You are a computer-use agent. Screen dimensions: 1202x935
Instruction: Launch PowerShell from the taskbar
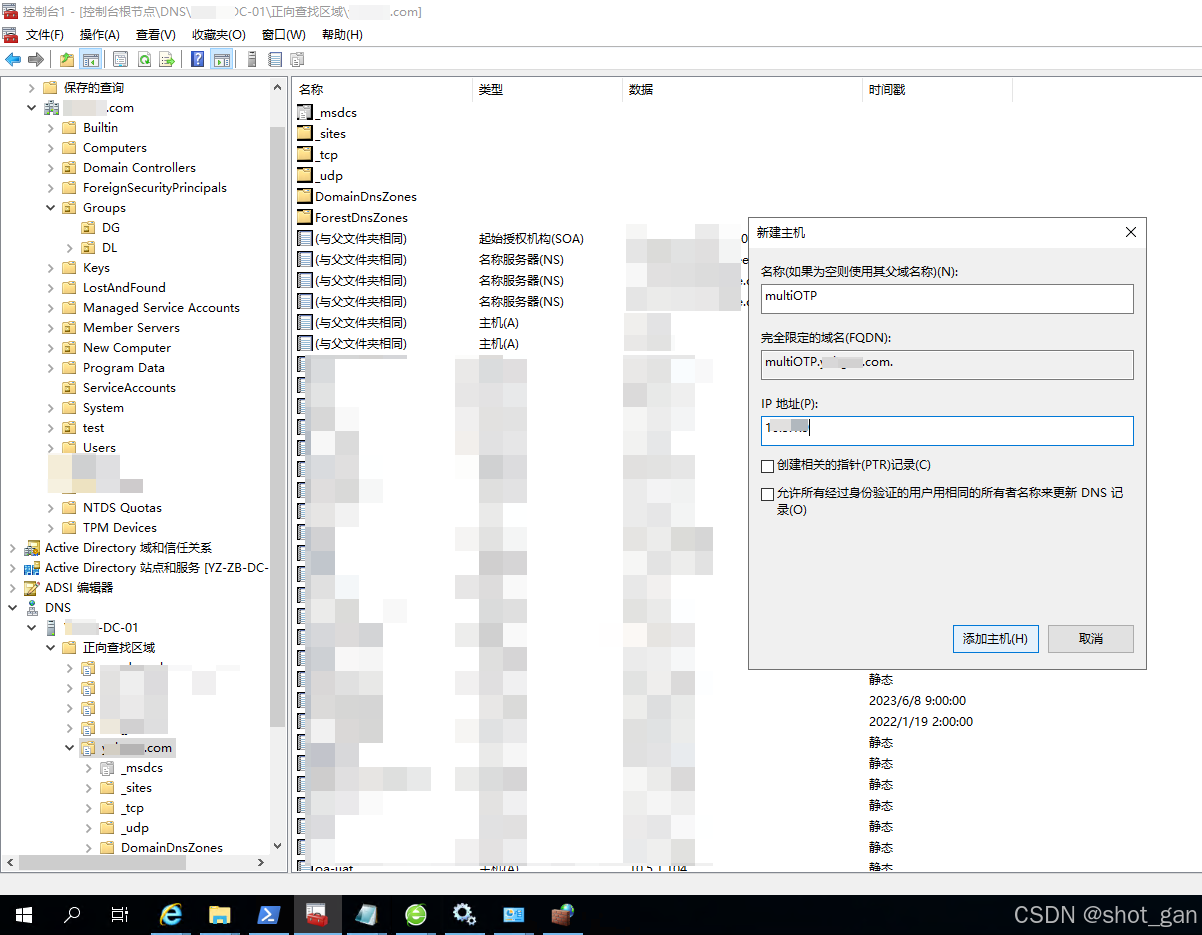[268, 915]
